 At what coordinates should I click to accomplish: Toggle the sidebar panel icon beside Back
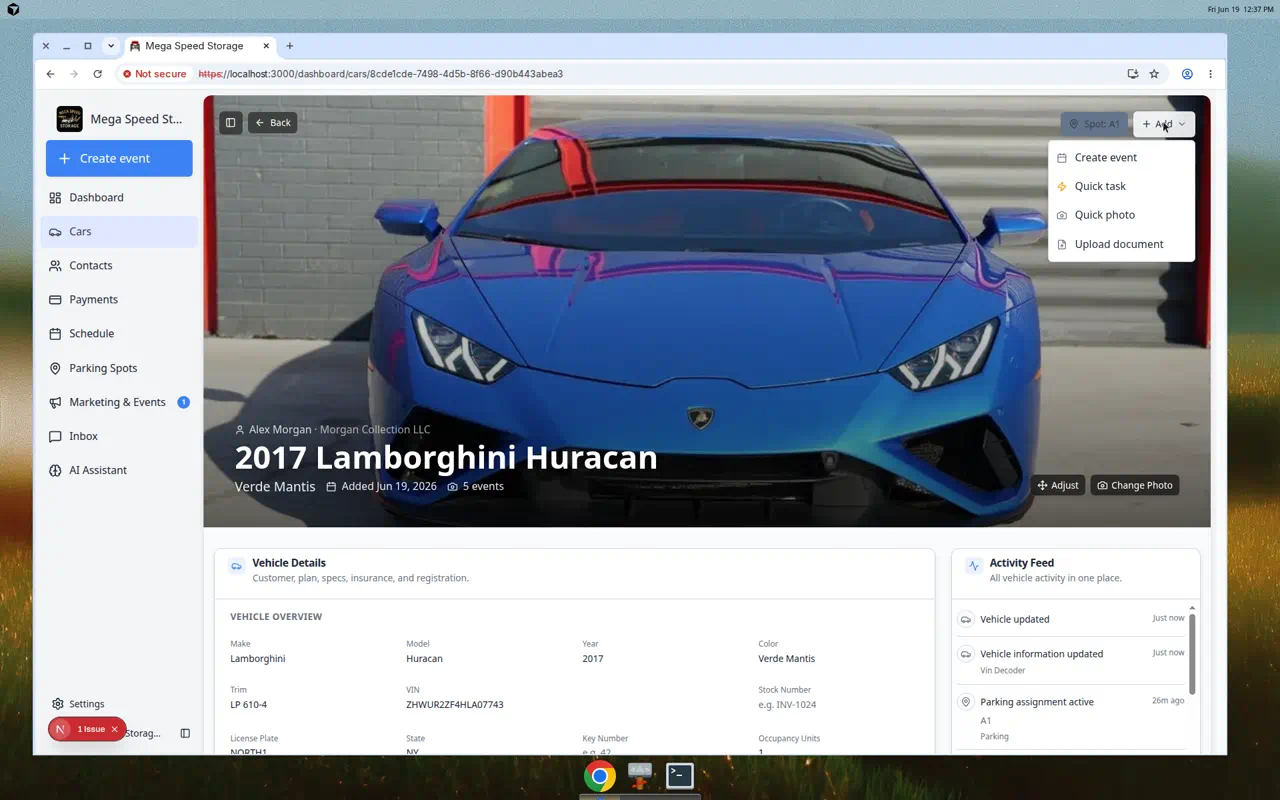pyautogui.click(x=231, y=123)
